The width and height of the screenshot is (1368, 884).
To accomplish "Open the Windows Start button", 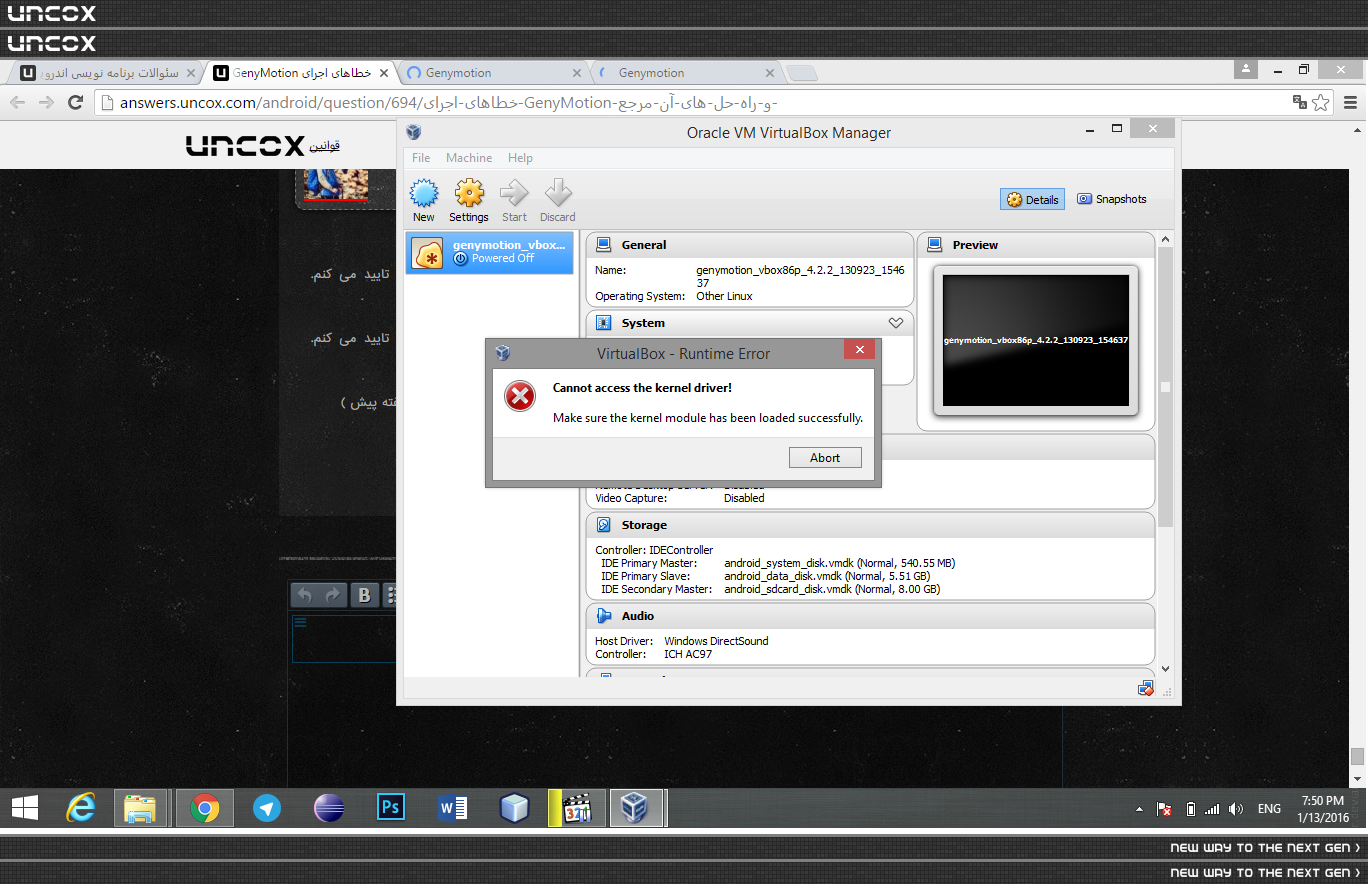I will coord(24,808).
